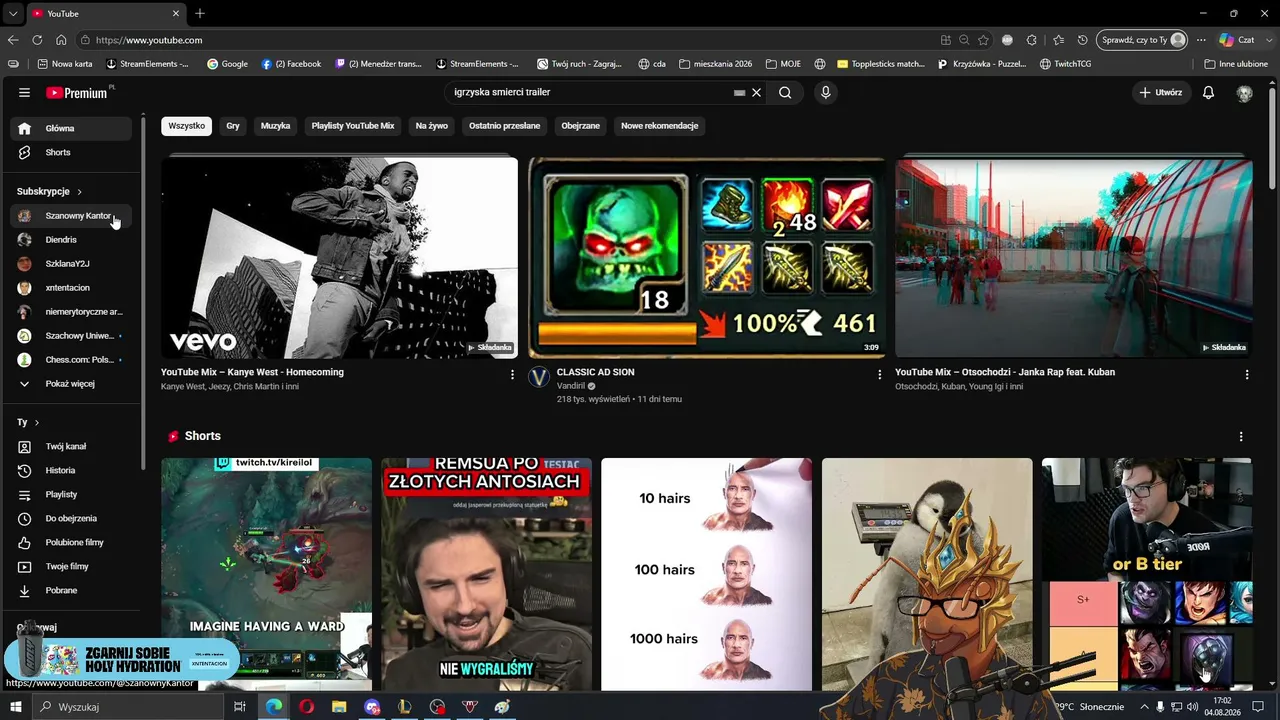Image resolution: width=1280 pixels, height=720 pixels.
Task: Open the Shorts section options menu
Action: pos(1241,436)
